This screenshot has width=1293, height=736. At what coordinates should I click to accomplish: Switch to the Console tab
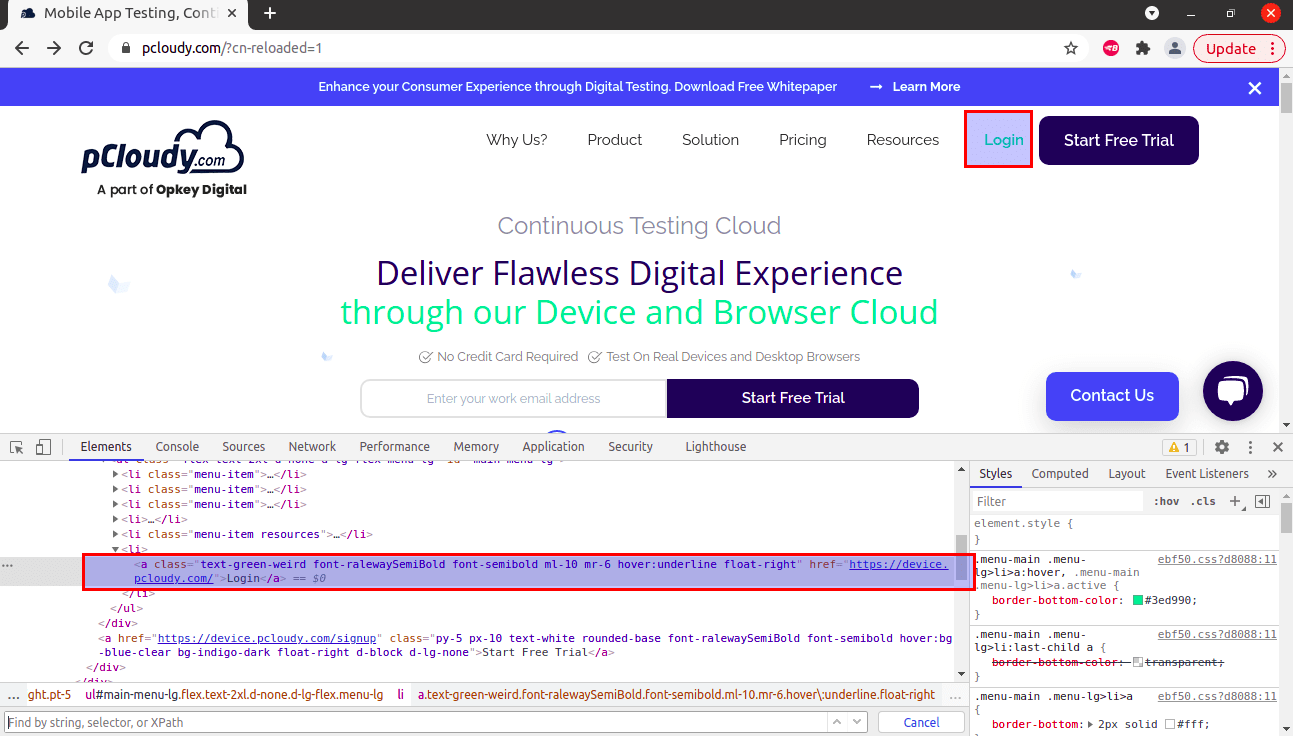point(177,446)
